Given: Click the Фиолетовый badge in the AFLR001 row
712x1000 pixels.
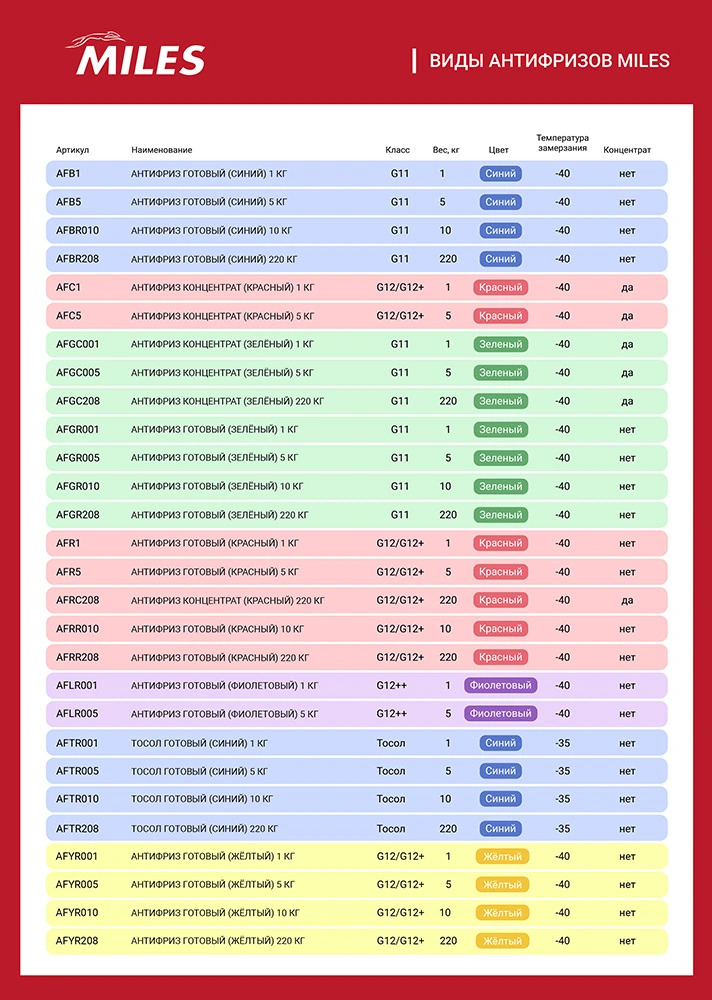Looking at the screenshot, I should [x=500, y=686].
